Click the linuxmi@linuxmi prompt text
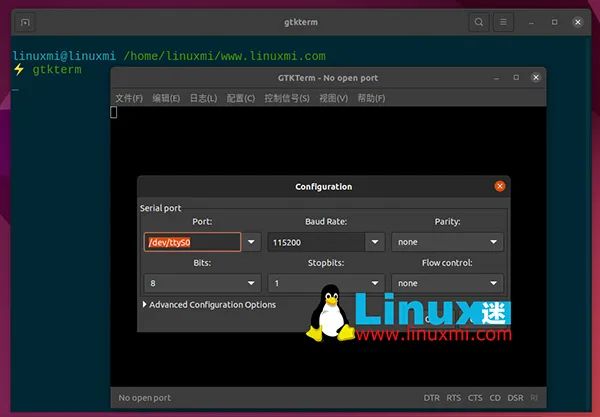 point(64,56)
